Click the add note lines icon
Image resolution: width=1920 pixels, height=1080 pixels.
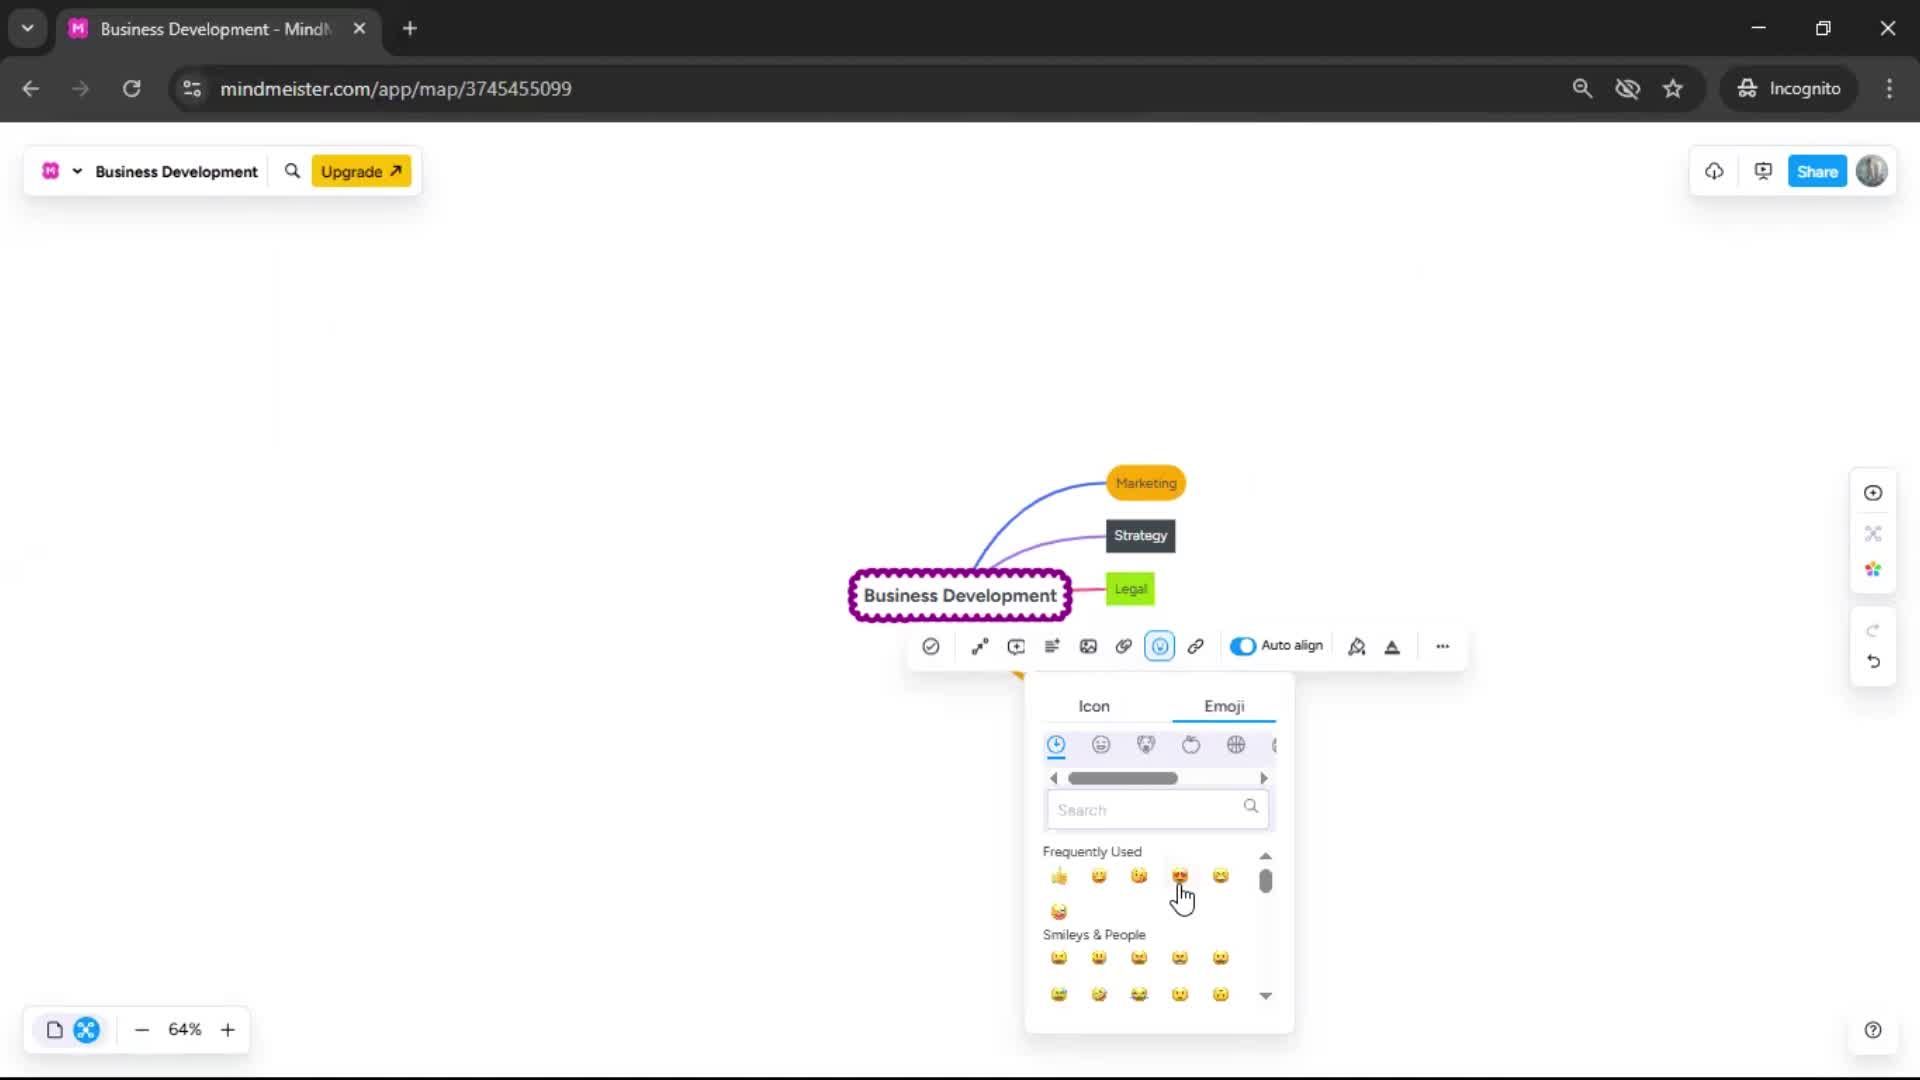click(x=1052, y=647)
